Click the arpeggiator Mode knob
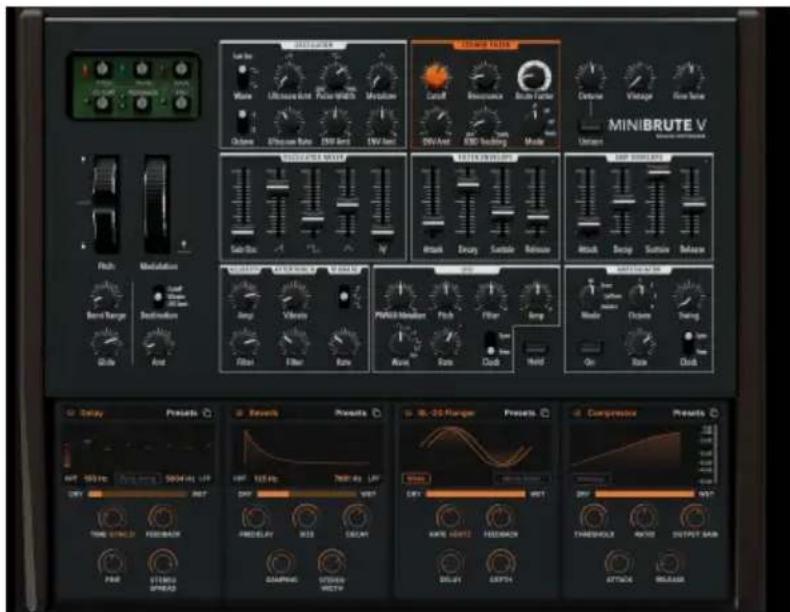 [589, 297]
